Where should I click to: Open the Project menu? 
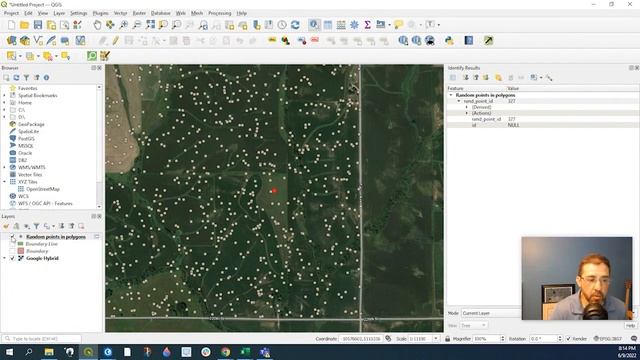(x=11, y=13)
